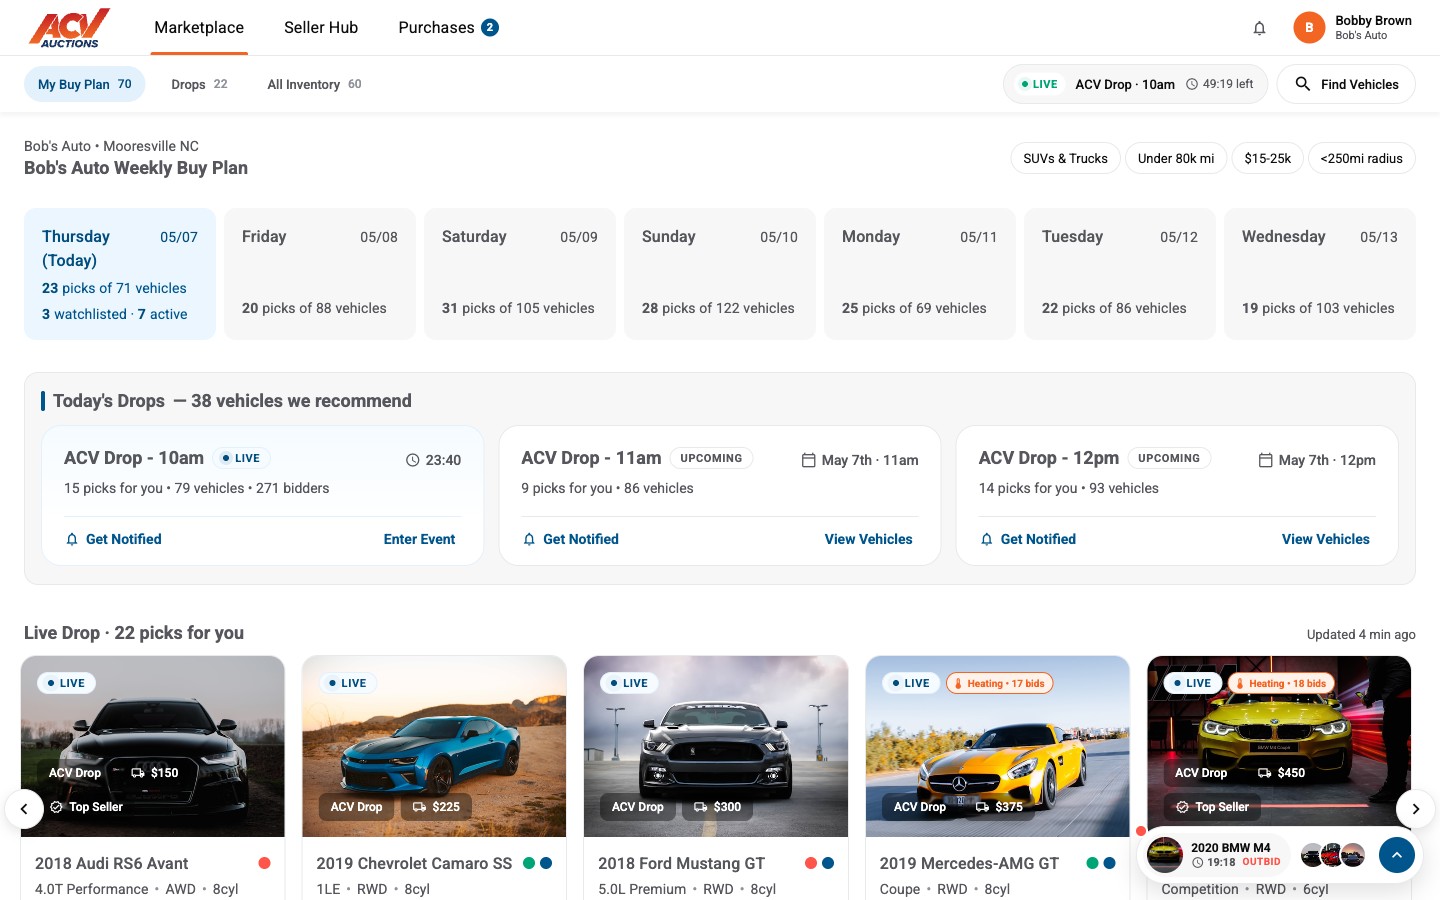1440x900 pixels.
Task: Click View Vehicles for the 11am drop
Action: click(868, 539)
